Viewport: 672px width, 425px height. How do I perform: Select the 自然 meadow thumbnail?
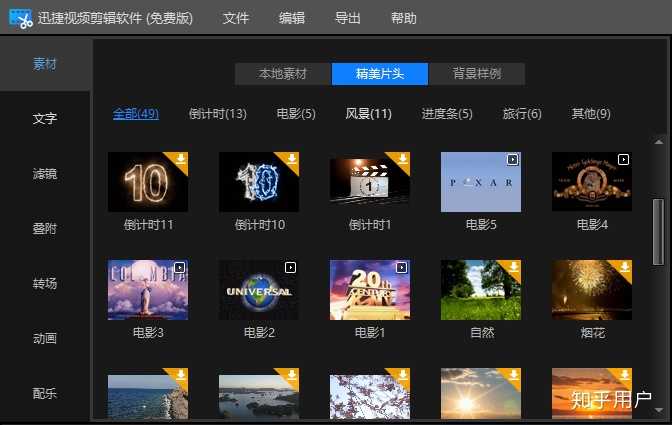[481, 290]
